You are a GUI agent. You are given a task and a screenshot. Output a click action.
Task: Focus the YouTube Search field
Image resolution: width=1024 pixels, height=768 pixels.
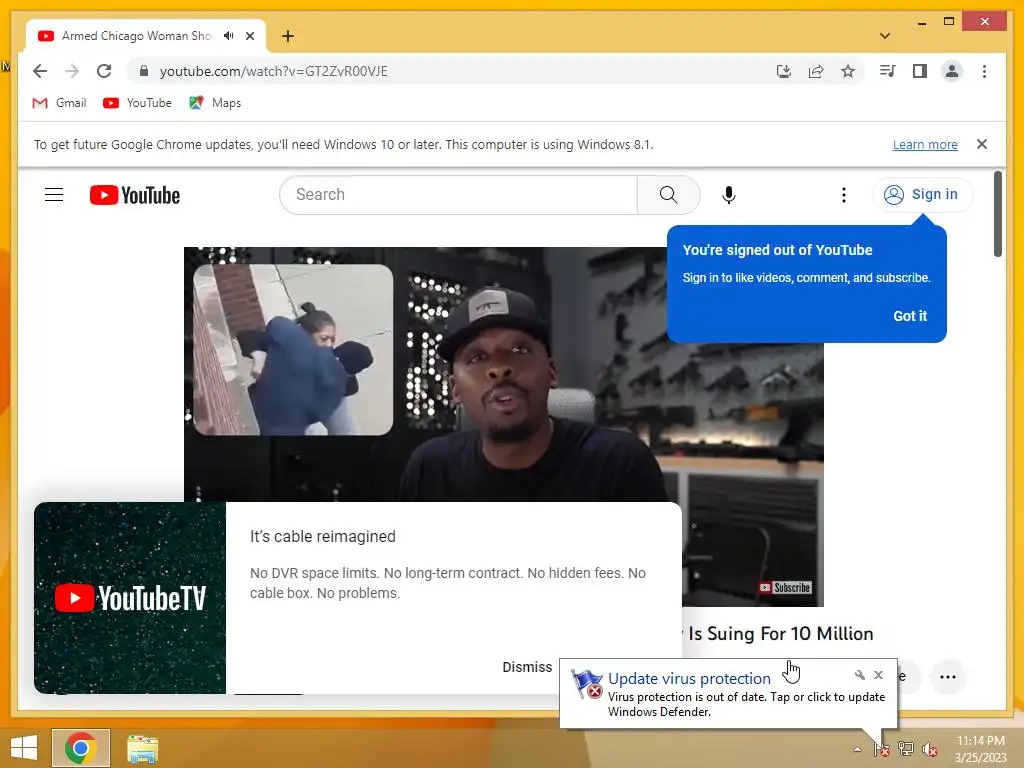[458, 195]
